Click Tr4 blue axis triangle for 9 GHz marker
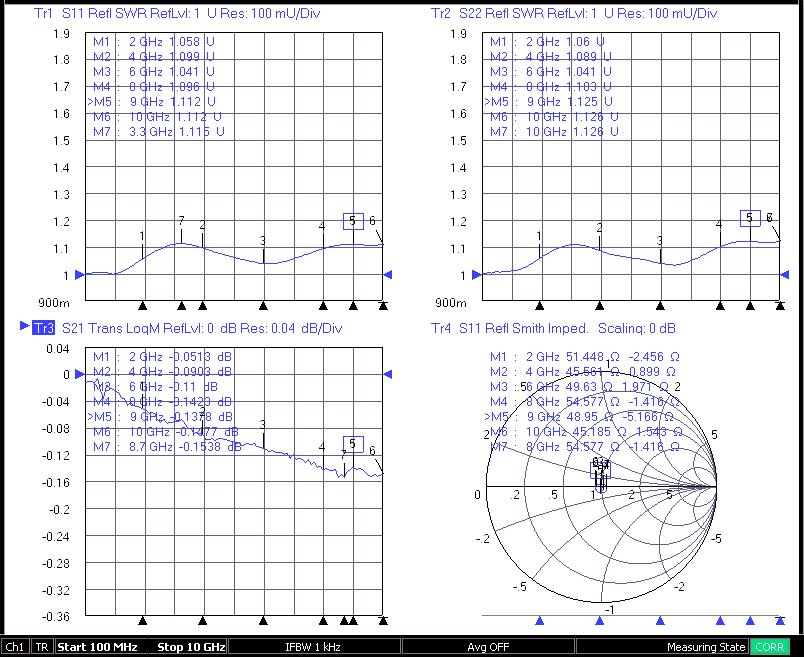The height and width of the screenshot is (657, 804). click(x=750, y=621)
